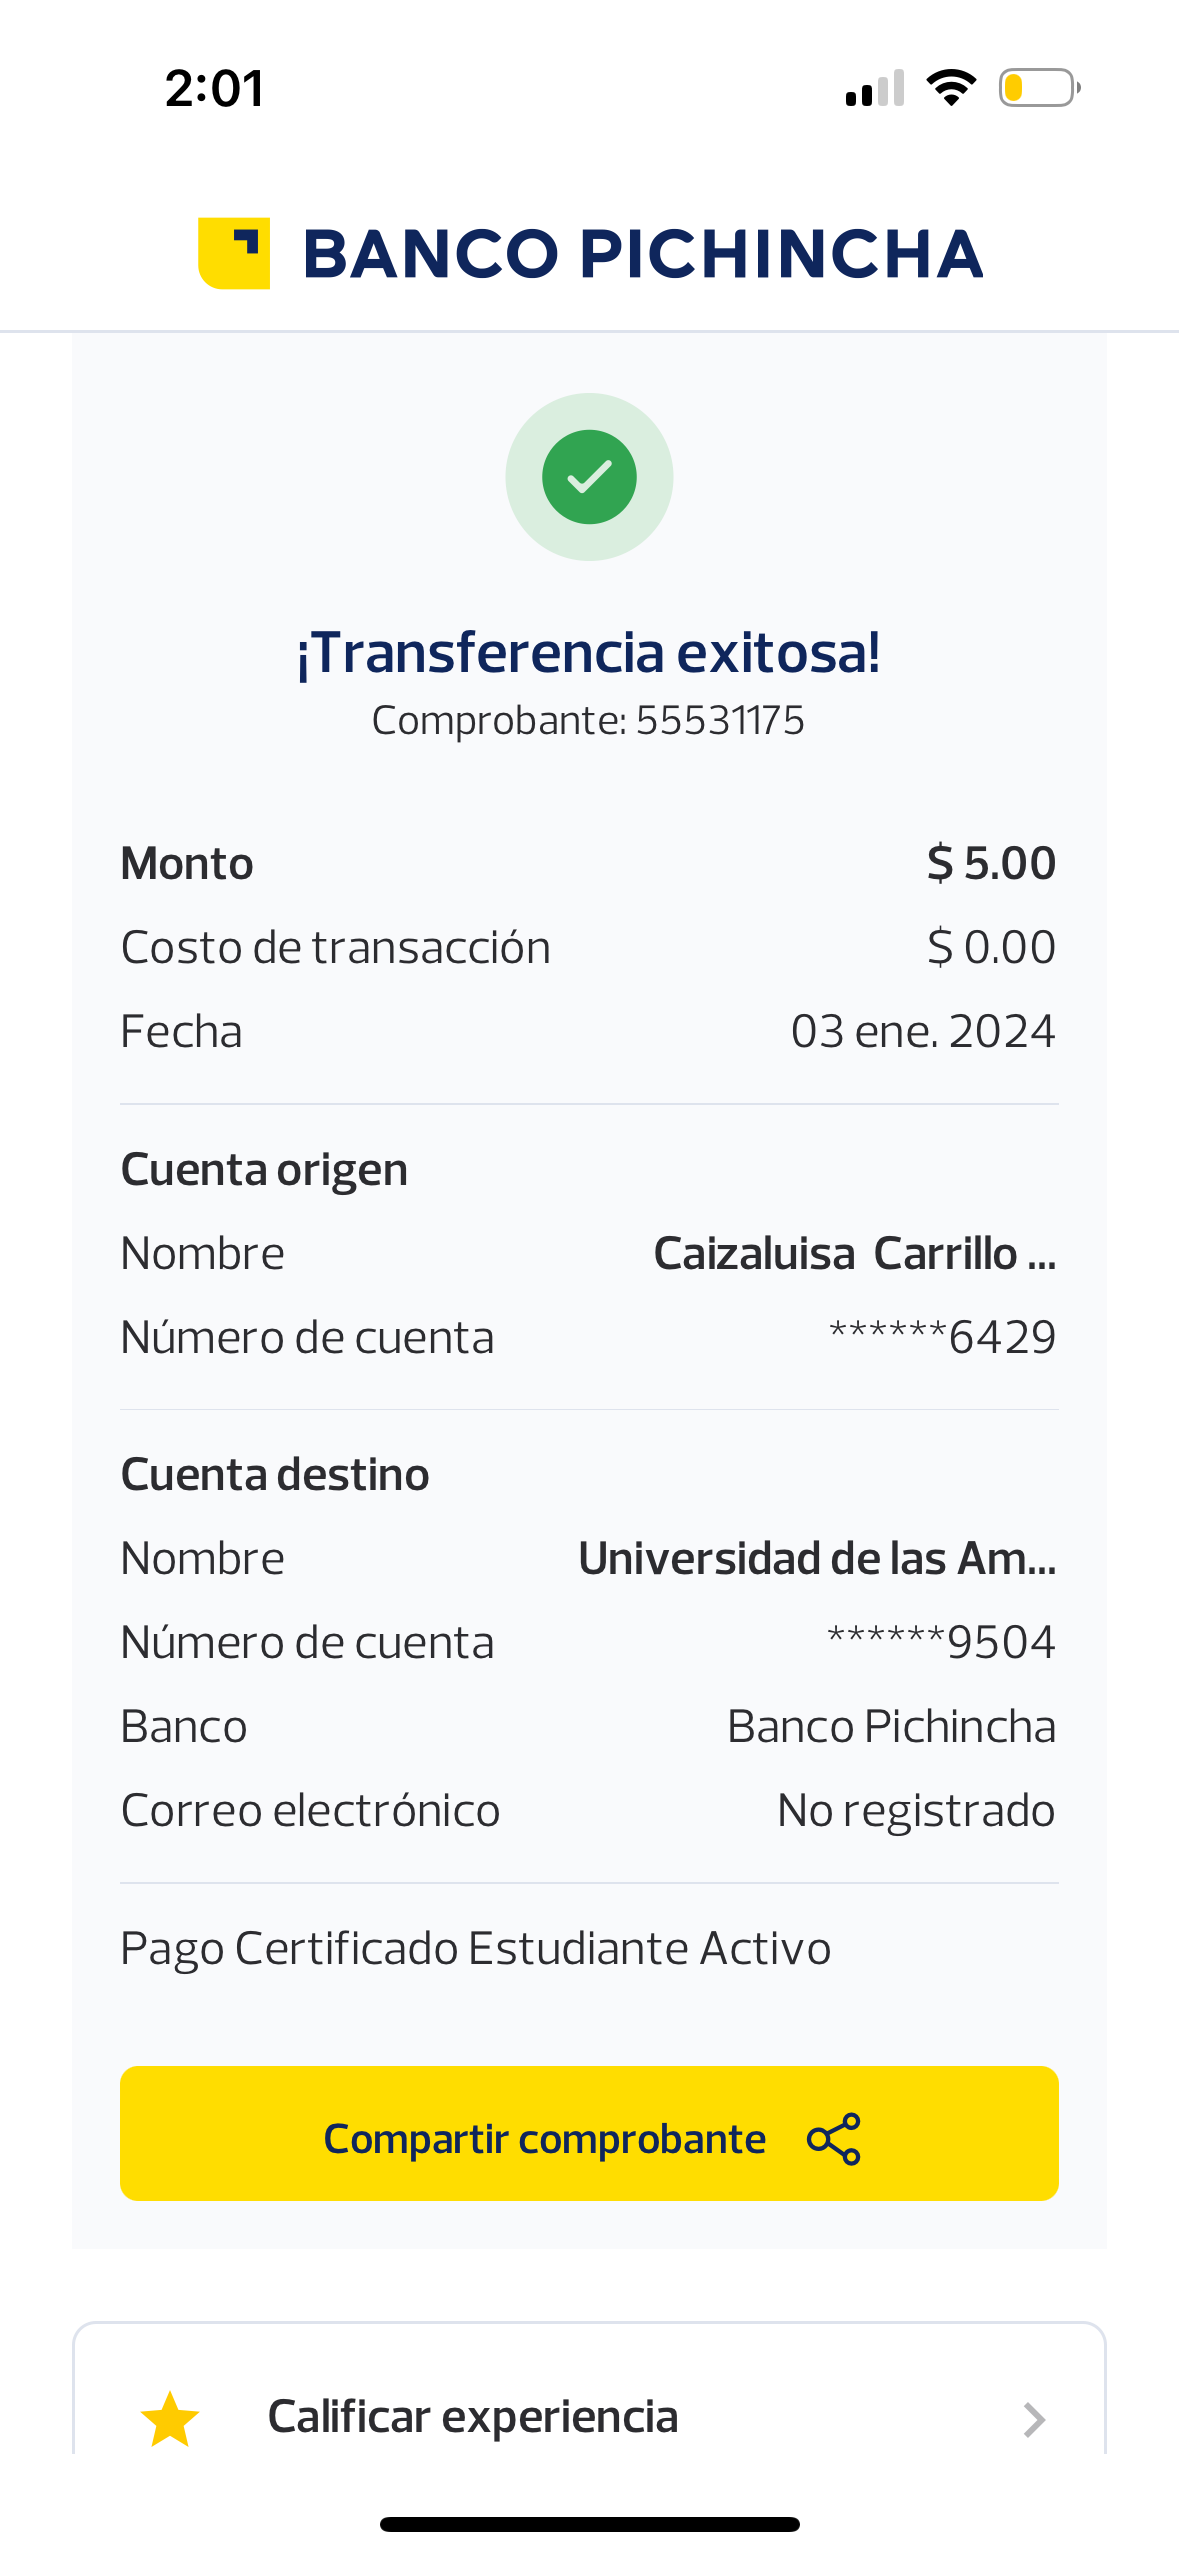Tap the green success checkmark icon
1179x2556 pixels.
tap(589, 477)
